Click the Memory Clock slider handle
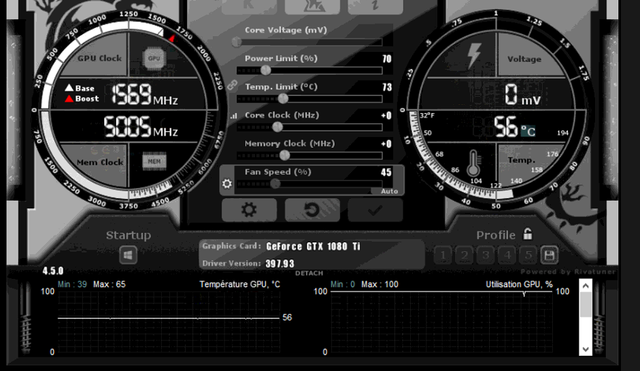Image resolution: width=640 pixels, height=371 pixels. click(285, 155)
